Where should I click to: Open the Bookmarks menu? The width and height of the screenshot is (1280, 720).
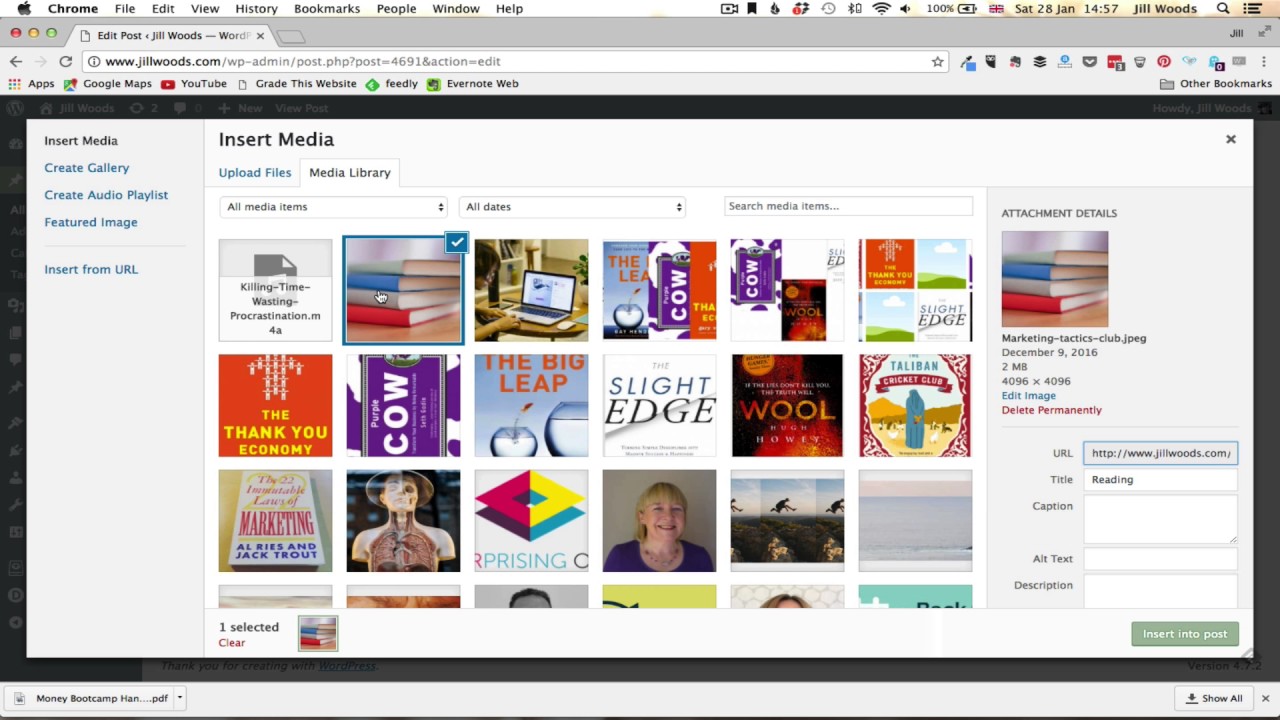327,9
